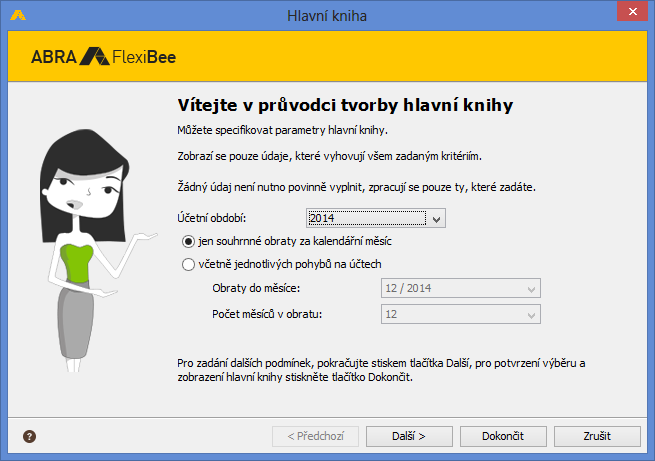Cancel the wizard with Zrušit

(x=597, y=436)
